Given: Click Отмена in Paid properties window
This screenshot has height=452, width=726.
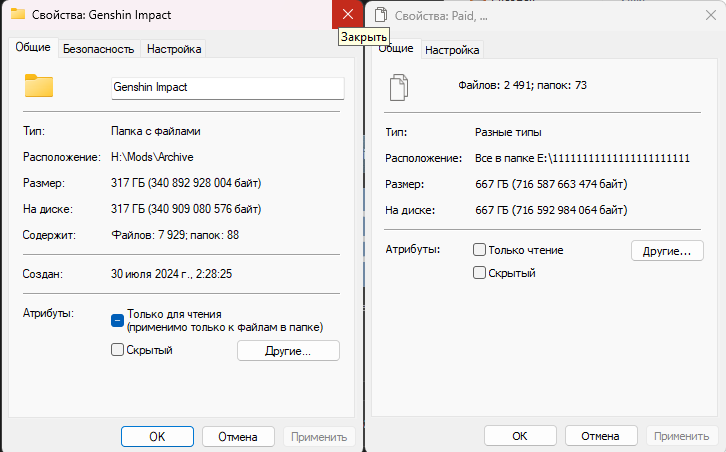Looking at the screenshot, I should click(601, 436).
